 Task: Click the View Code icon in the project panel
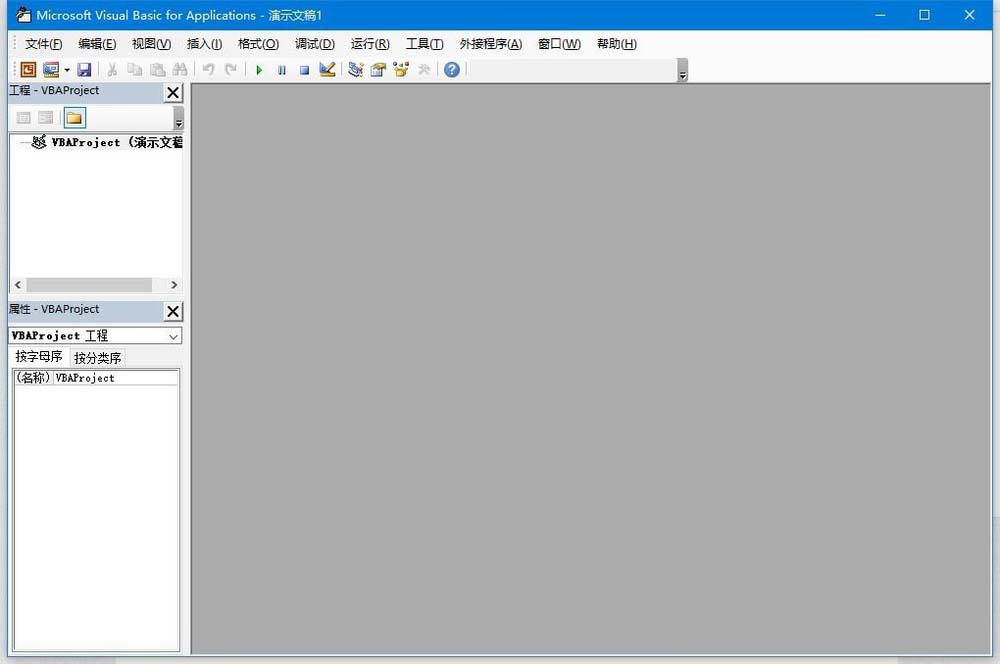pyautogui.click(x=24, y=117)
